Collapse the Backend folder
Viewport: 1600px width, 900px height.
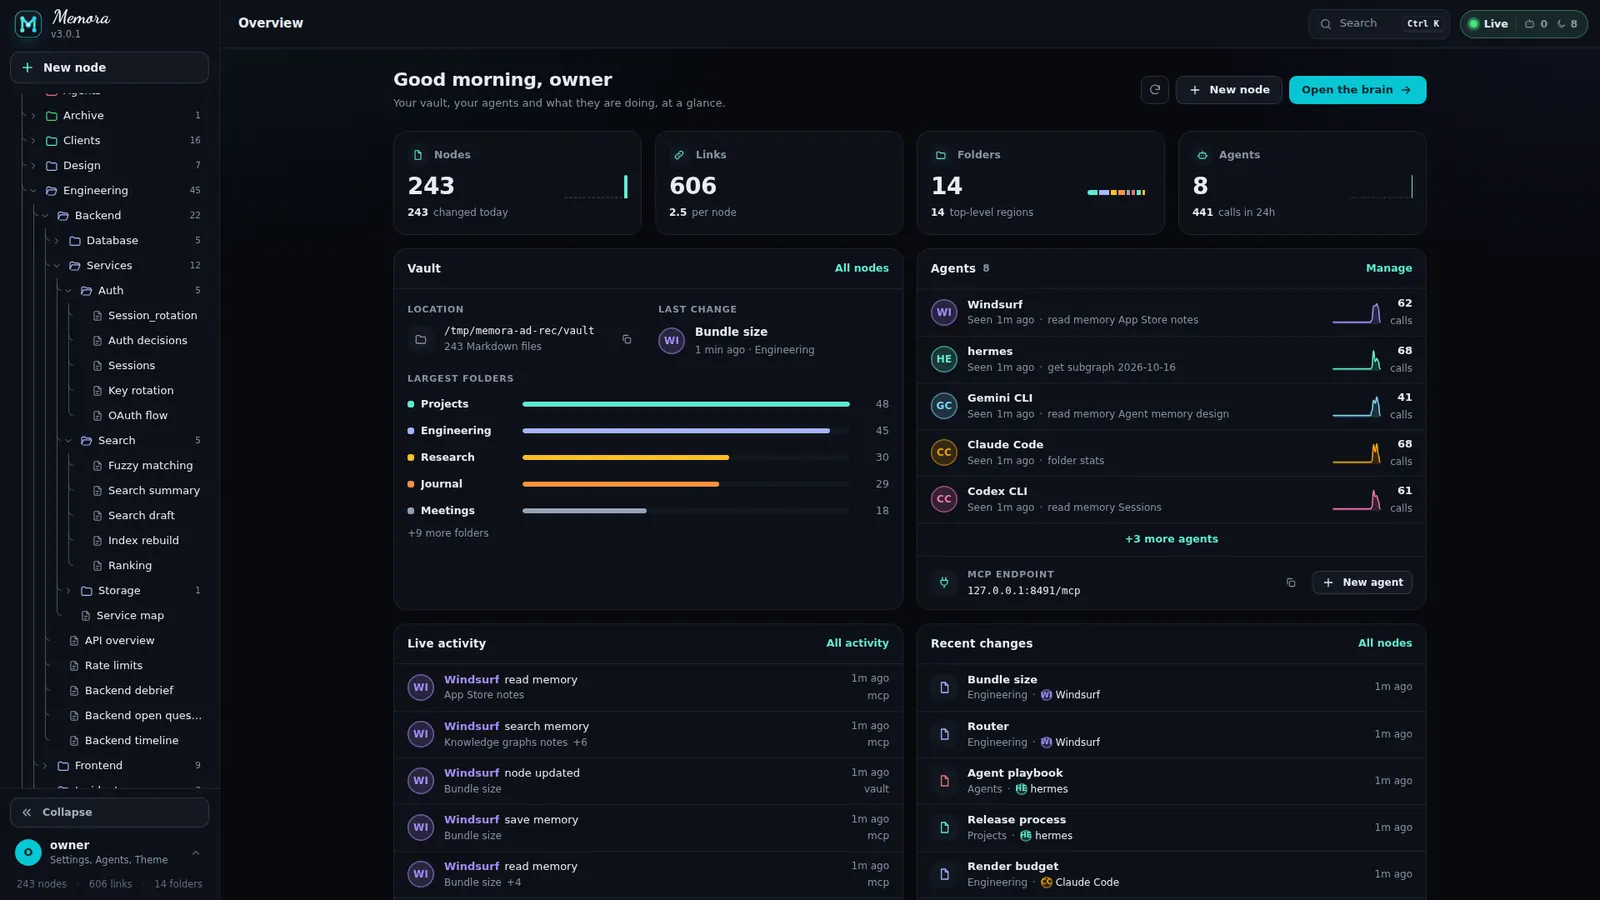45,216
